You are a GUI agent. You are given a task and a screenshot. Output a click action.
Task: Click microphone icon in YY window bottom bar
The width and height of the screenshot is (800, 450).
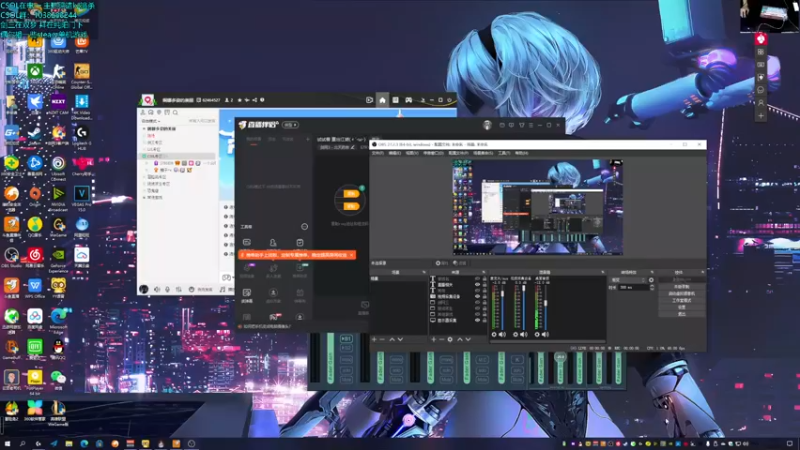tap(167, 289)
